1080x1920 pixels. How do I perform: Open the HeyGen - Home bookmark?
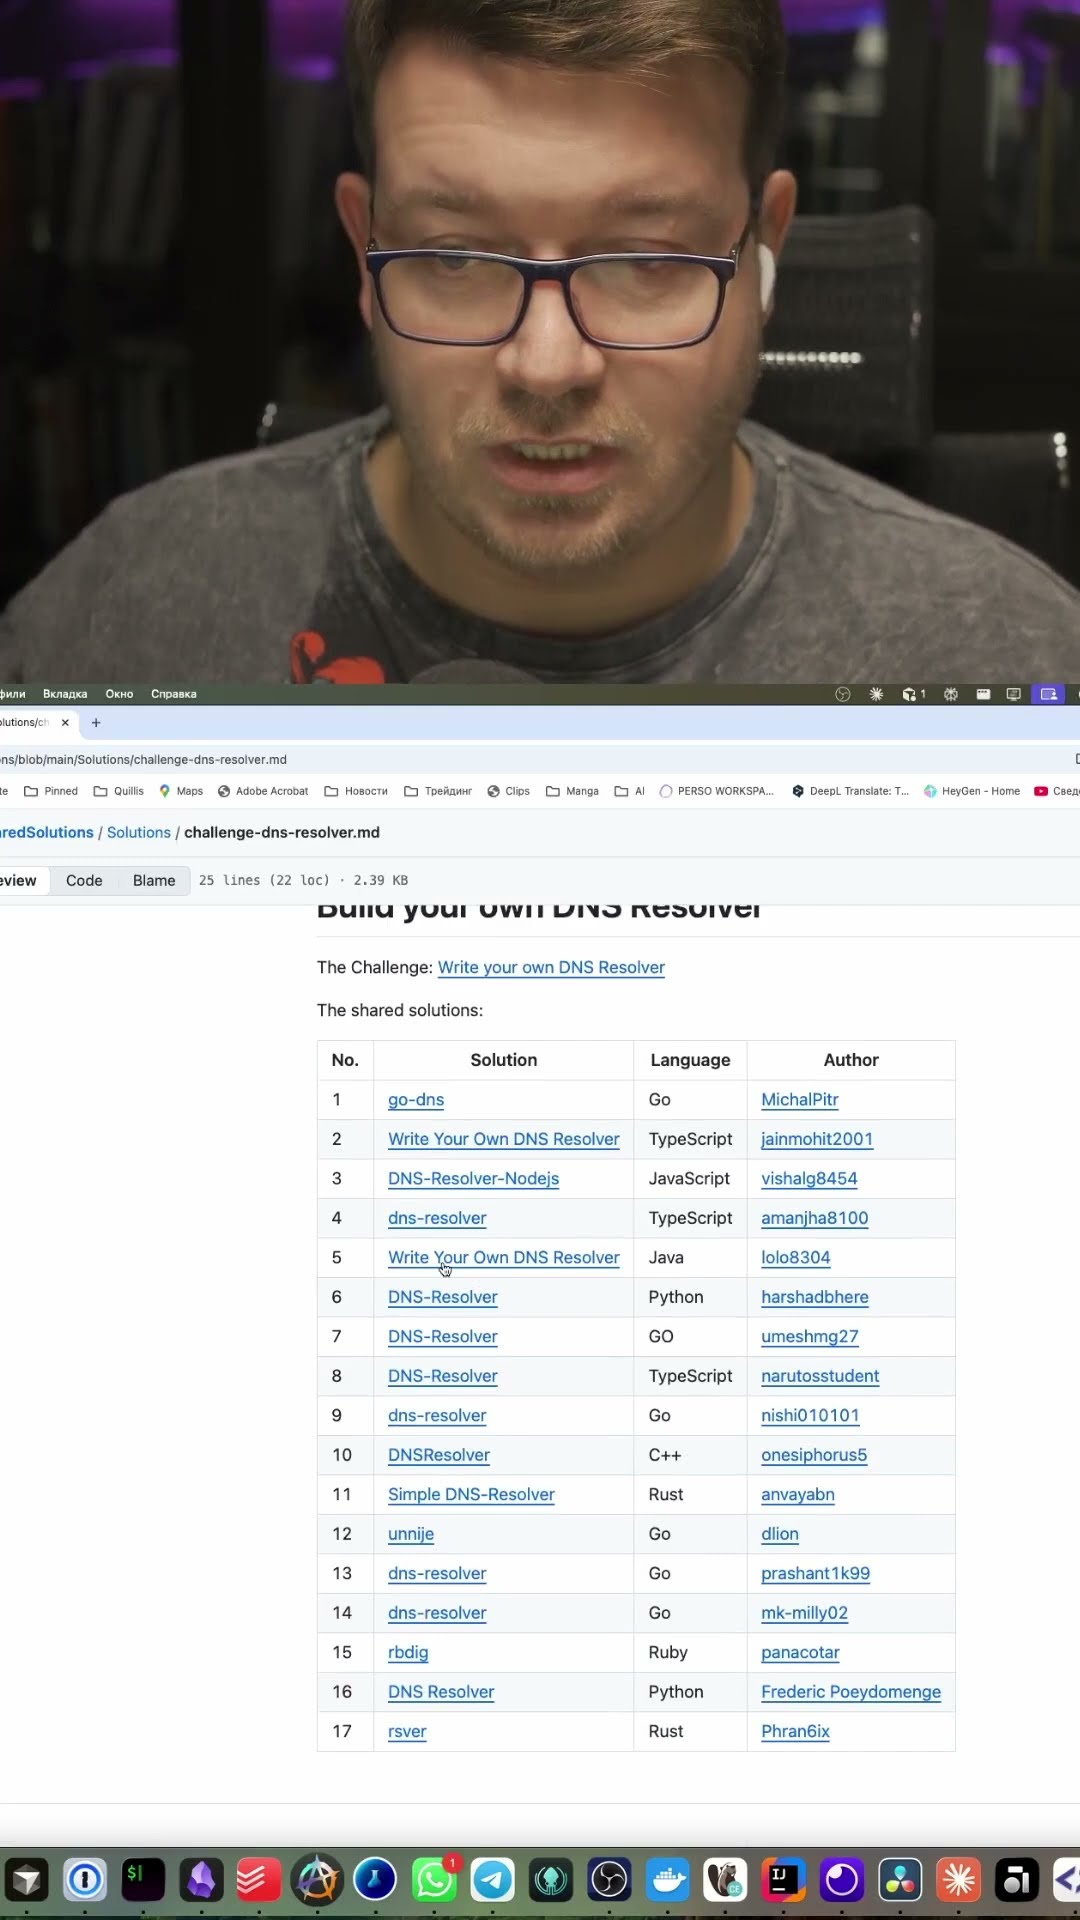(972, 791)
